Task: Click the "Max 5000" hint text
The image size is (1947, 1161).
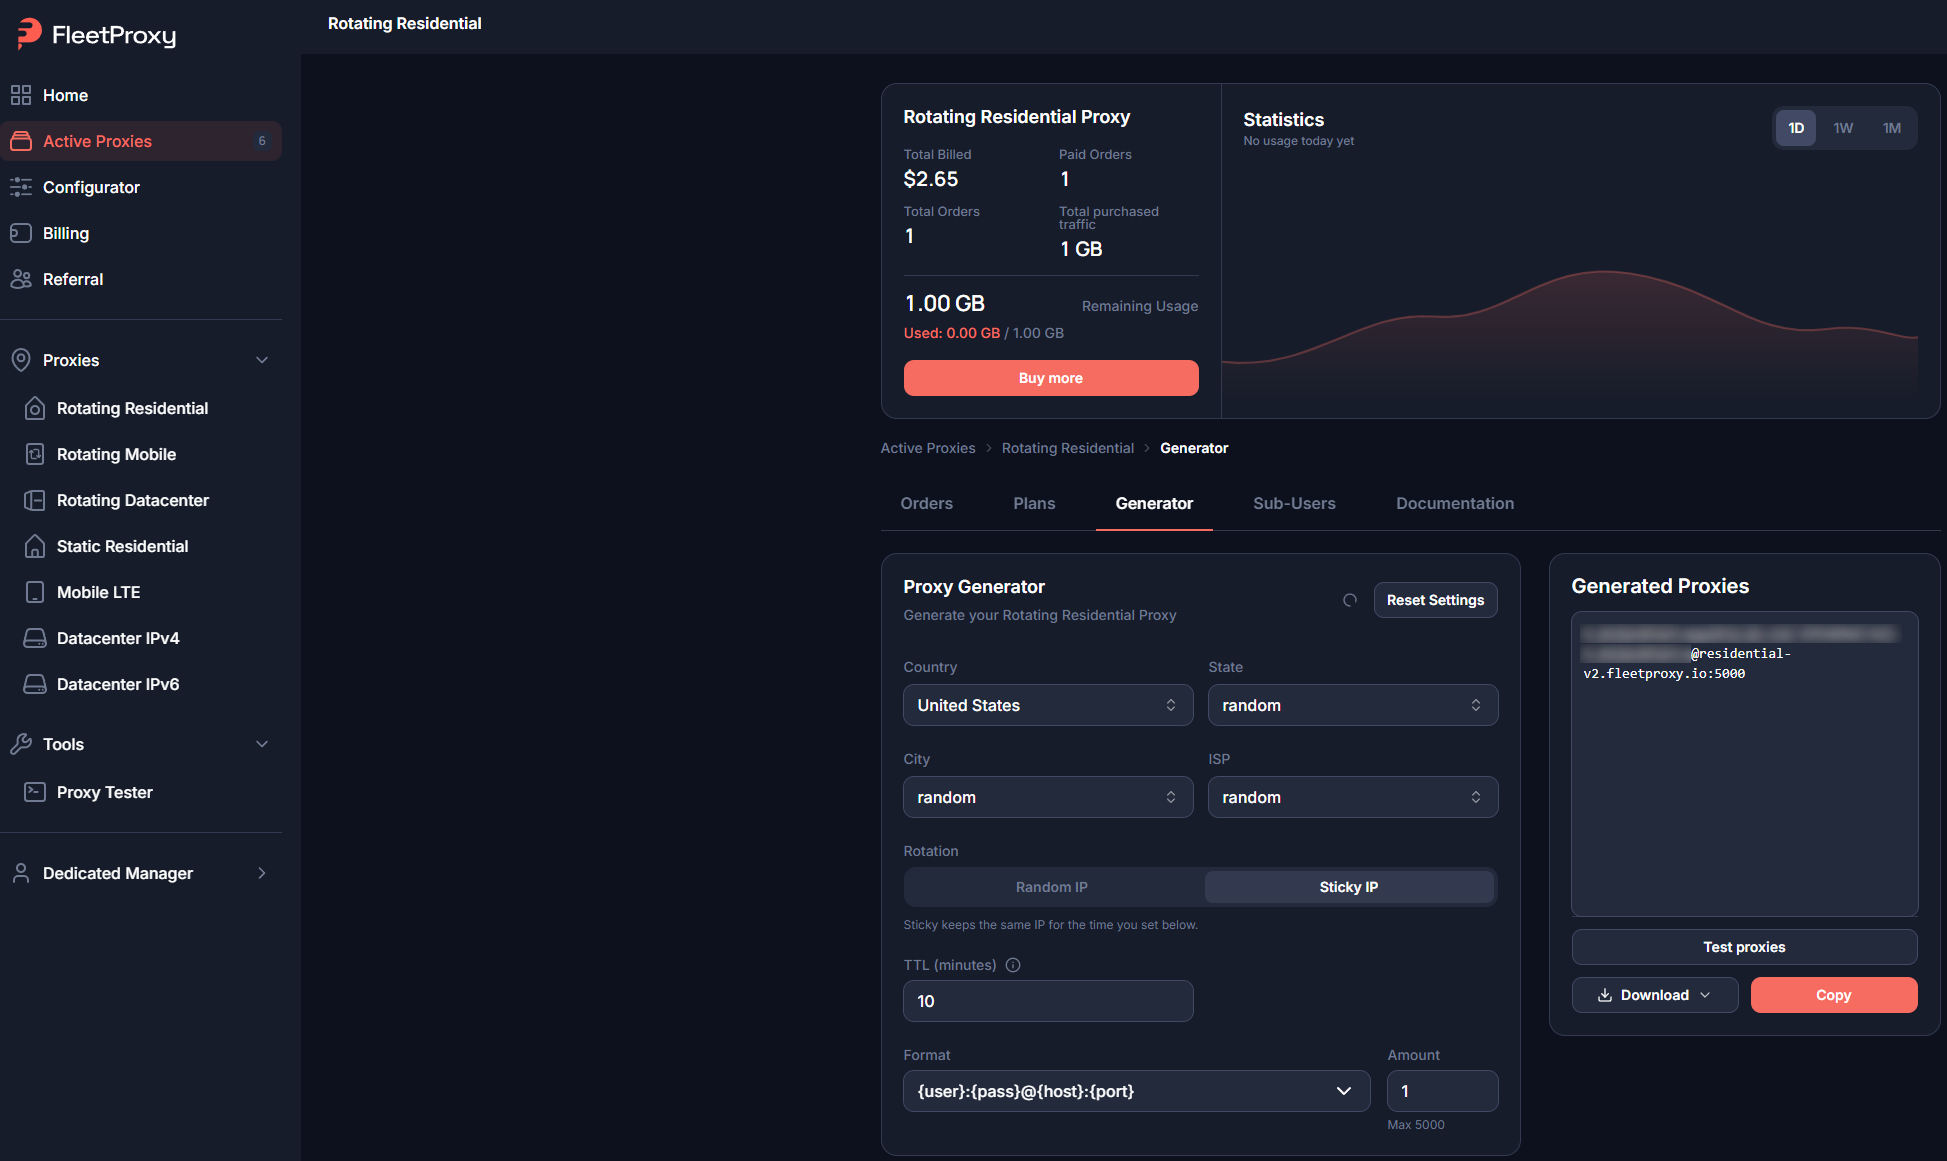Action: click(x=1416, y=1125)
